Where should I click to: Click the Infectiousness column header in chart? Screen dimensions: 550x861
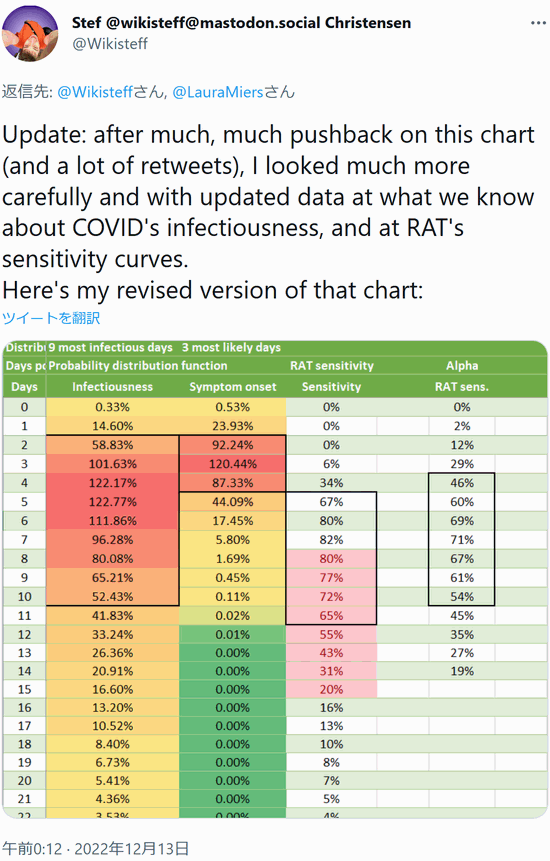coord(113,387)
